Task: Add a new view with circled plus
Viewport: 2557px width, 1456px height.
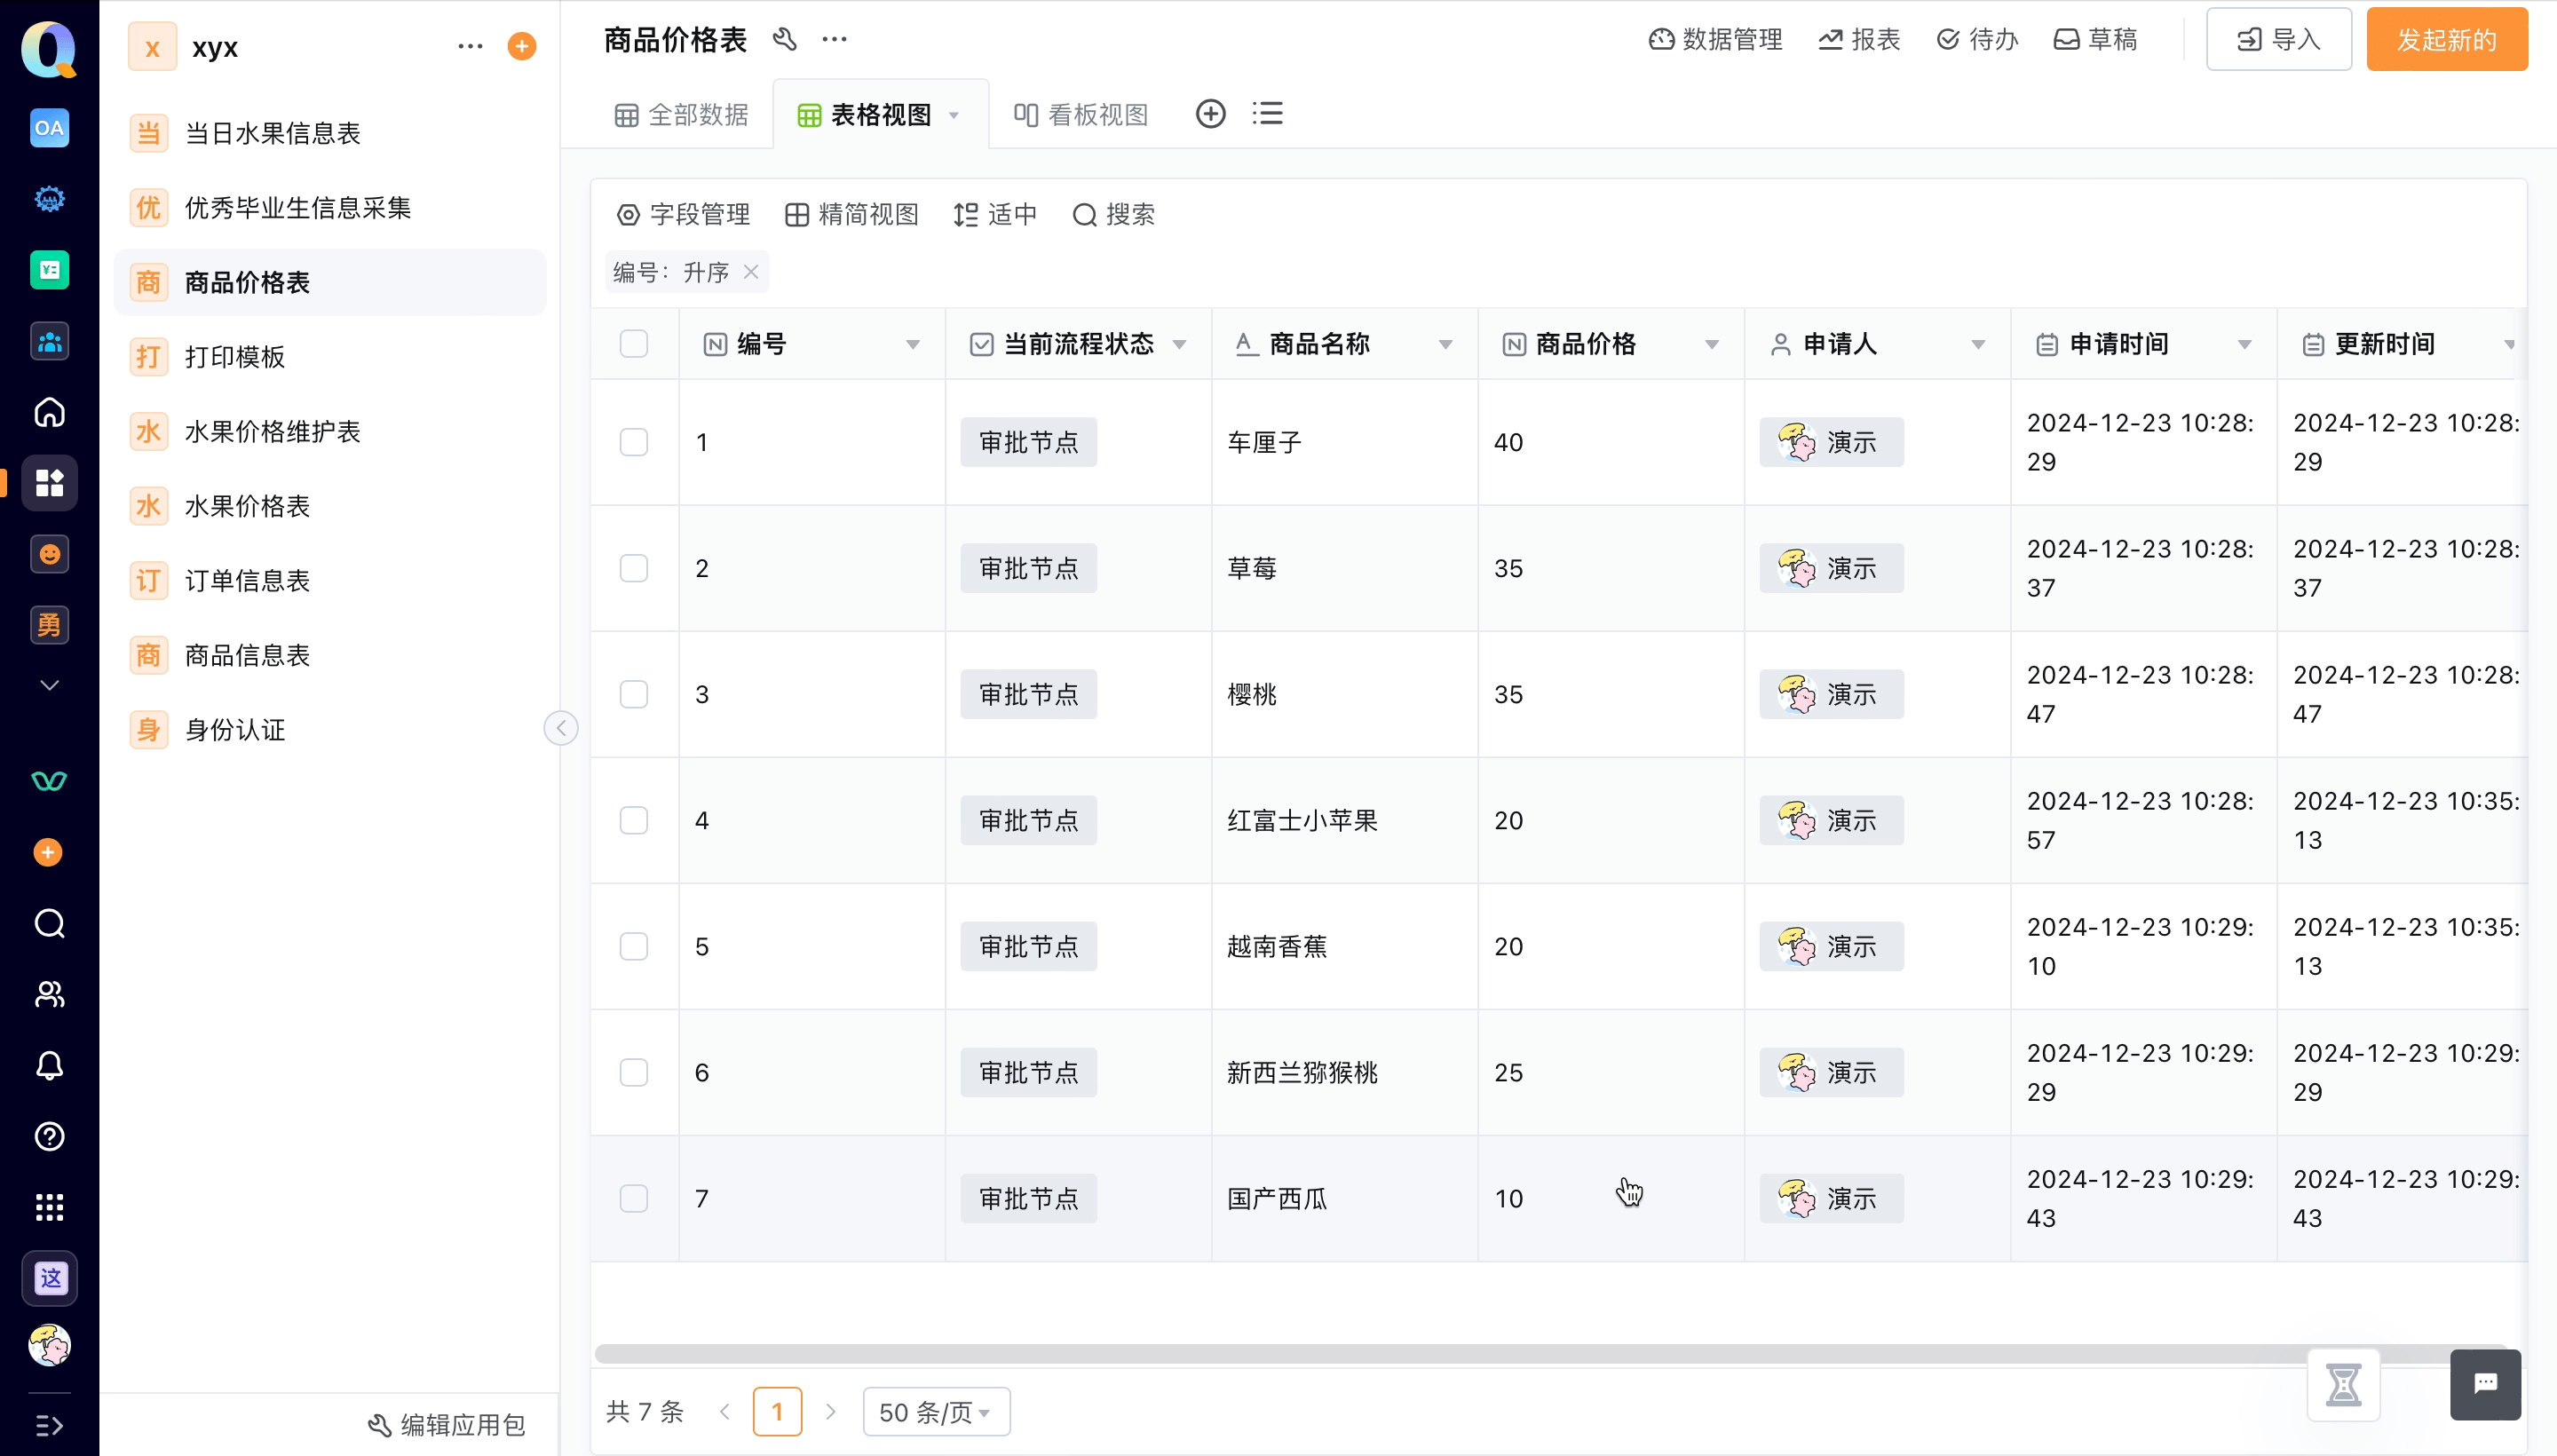Action: [1210, 114]
